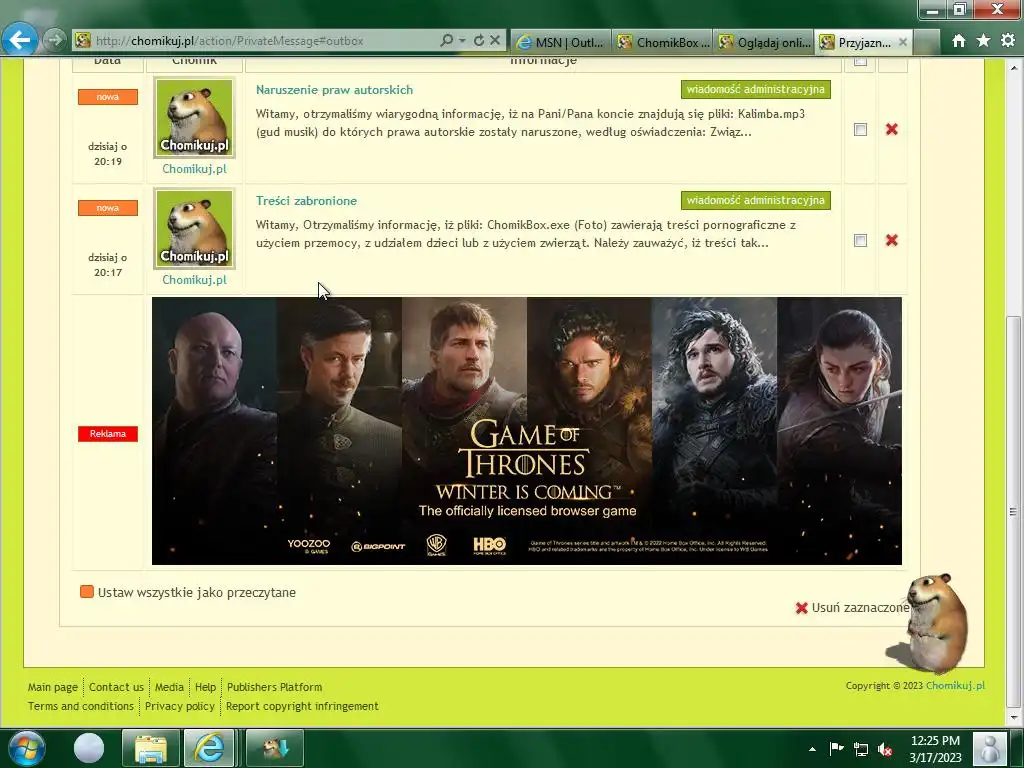The height and width of the screenshot is (768, 1024).
Task: Open the round orb icon on taskbar
Action: (x=89, y=748)
